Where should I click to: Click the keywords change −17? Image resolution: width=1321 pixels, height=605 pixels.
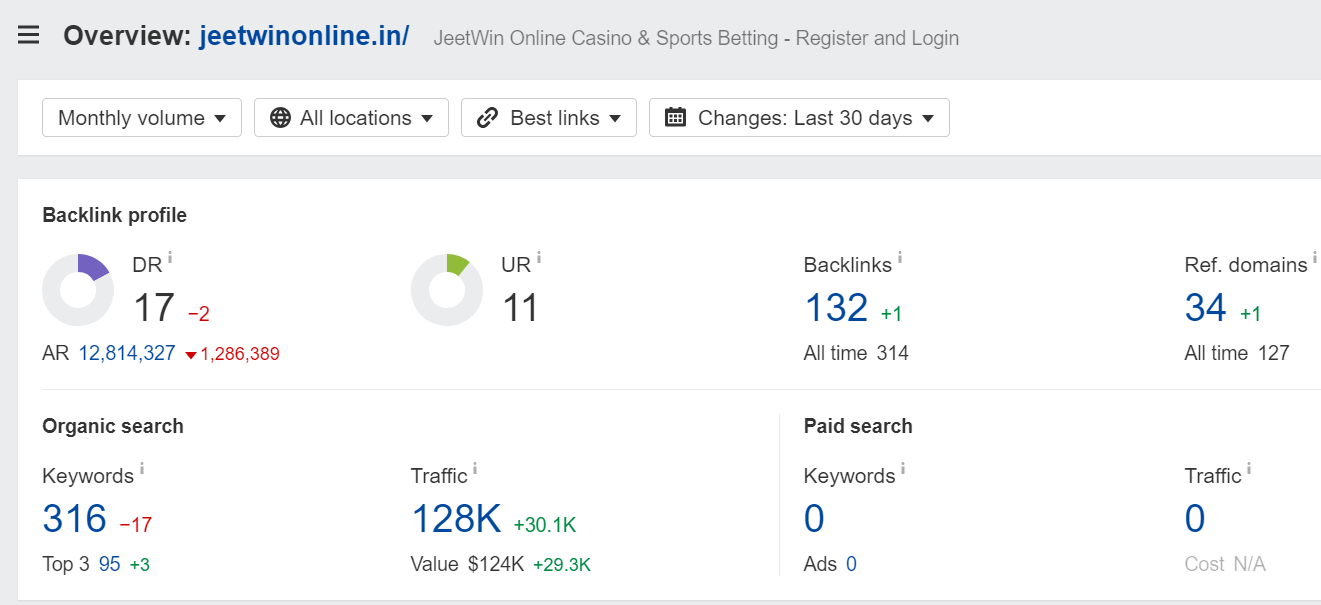[135, 525]
